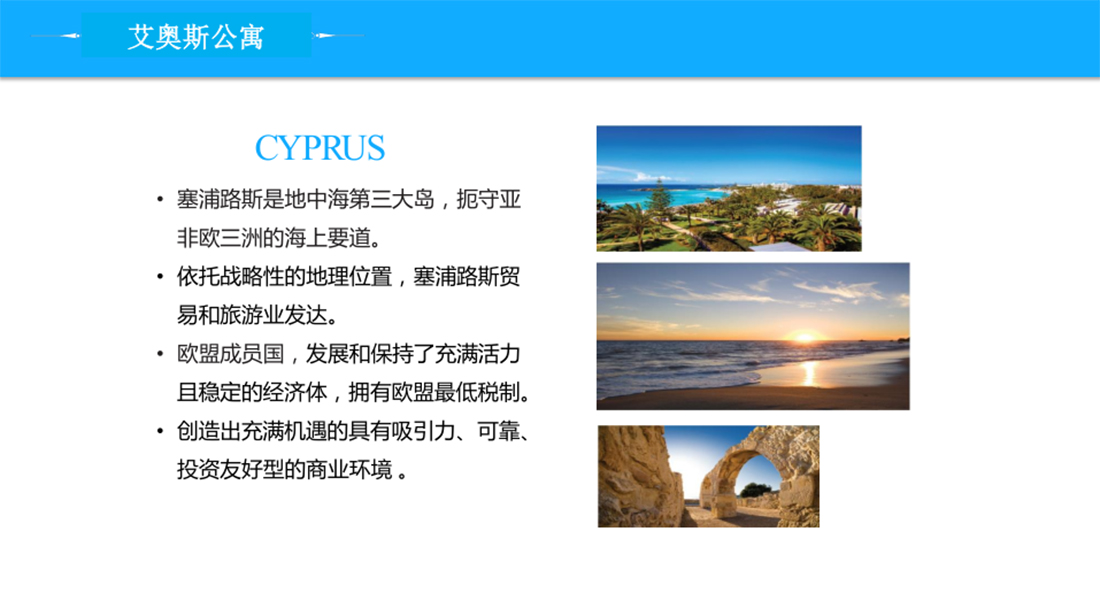Click the bullet text 塞浦路斯是地中海第三大岛

[306, 199]
